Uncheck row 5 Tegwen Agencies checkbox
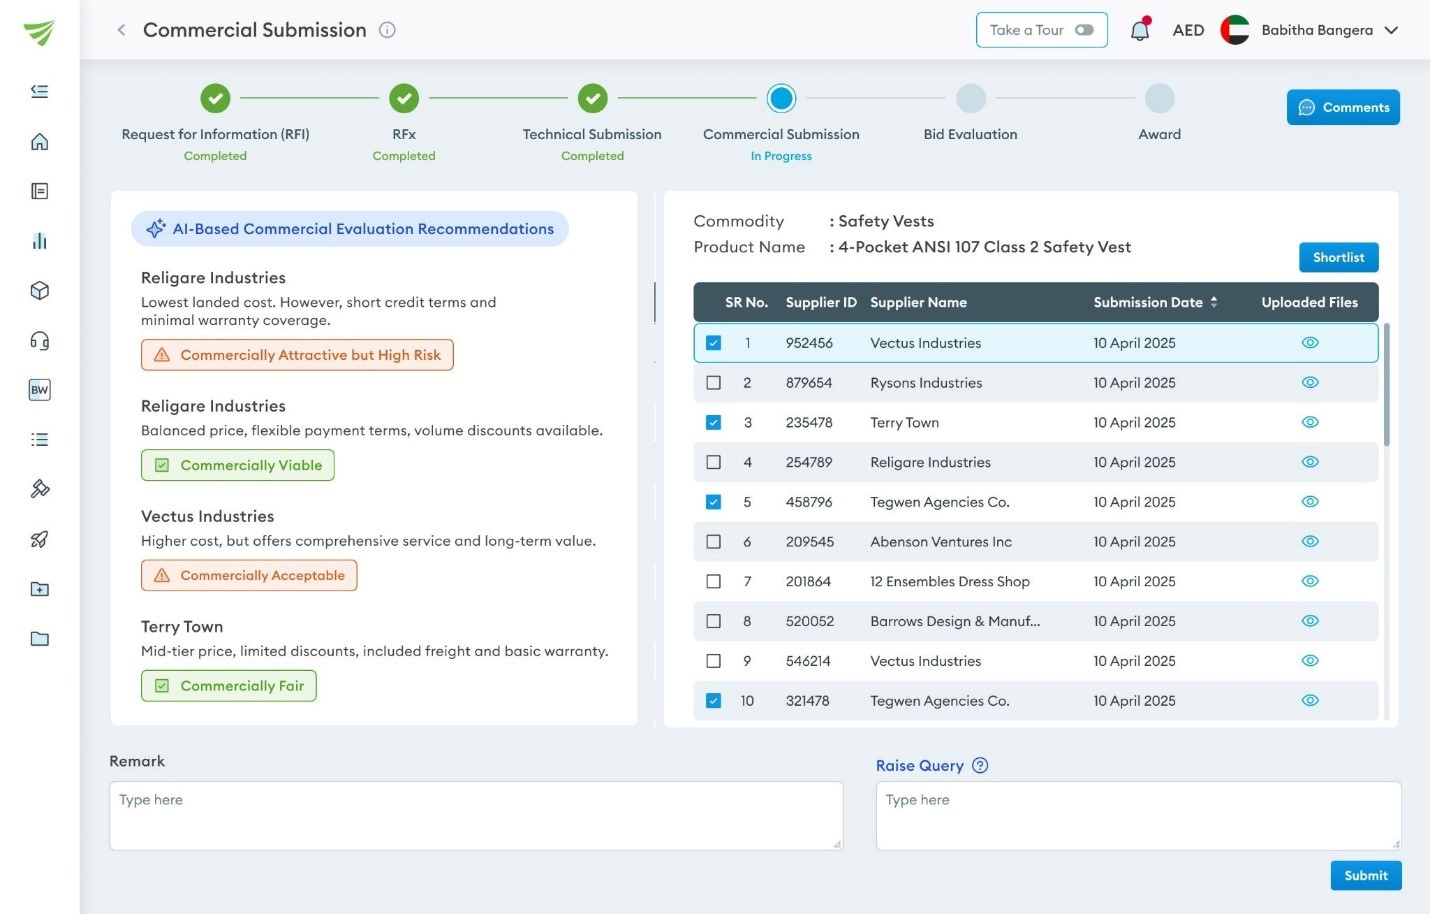 pos(713,502)
